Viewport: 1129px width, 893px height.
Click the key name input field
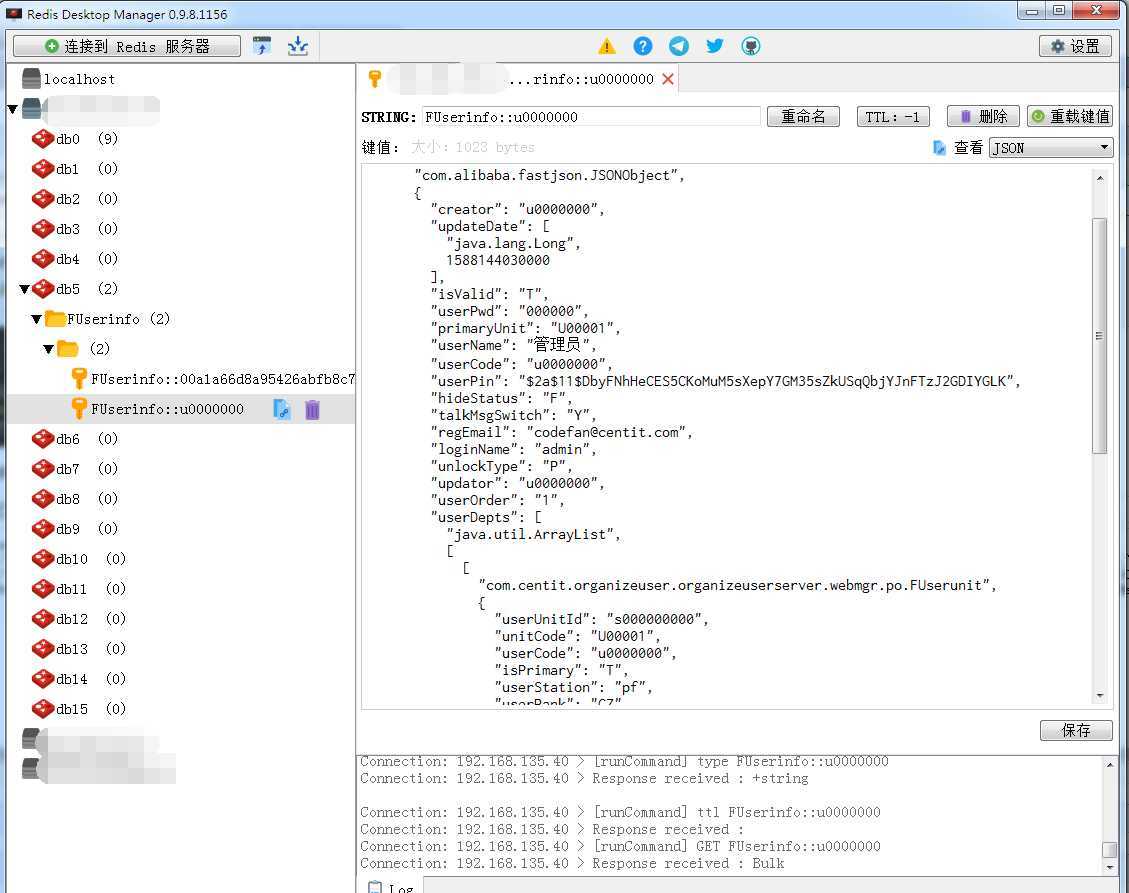(590, 117)
